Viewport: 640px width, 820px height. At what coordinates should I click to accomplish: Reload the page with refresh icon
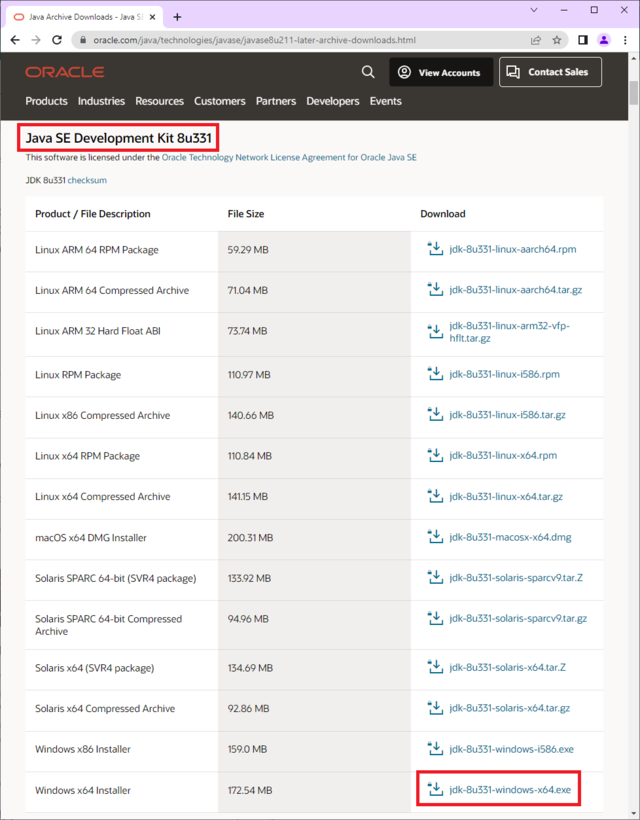click(57, 40)
